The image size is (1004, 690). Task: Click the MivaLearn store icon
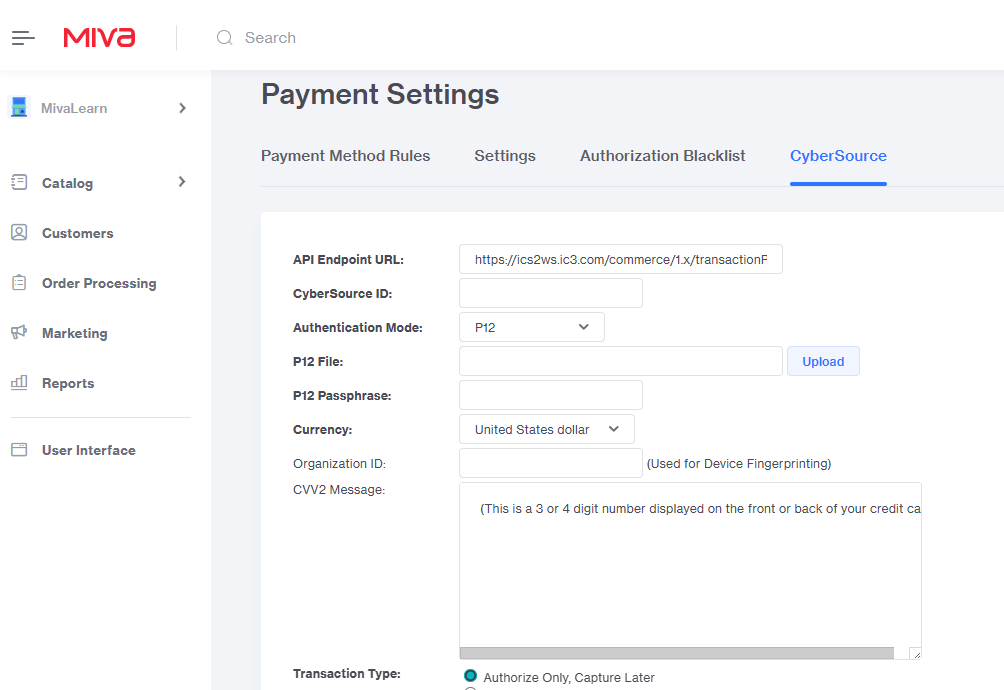(x=20, y=108)
